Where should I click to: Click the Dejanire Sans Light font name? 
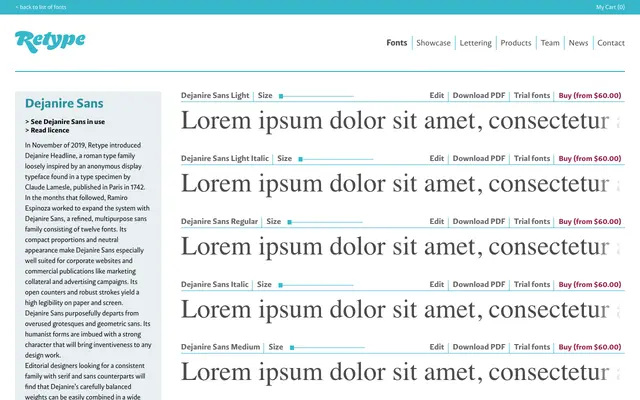pyautogui.click(x=215, y=96)
